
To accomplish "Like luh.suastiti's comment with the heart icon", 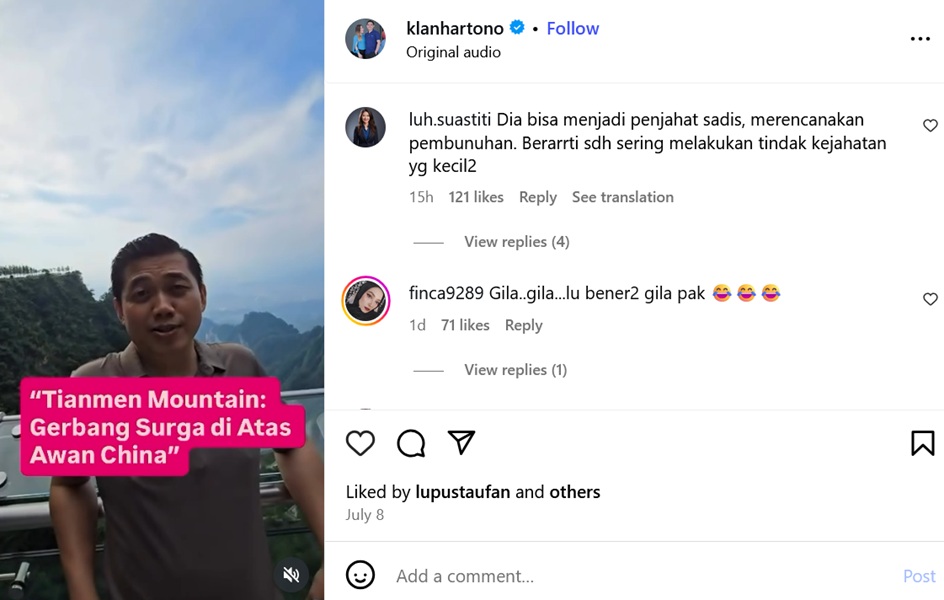I will coord(930,125).
